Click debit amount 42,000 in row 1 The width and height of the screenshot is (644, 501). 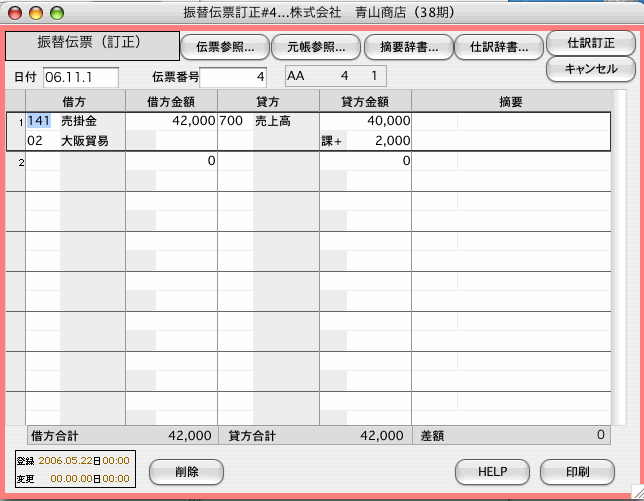coord(170,121)
